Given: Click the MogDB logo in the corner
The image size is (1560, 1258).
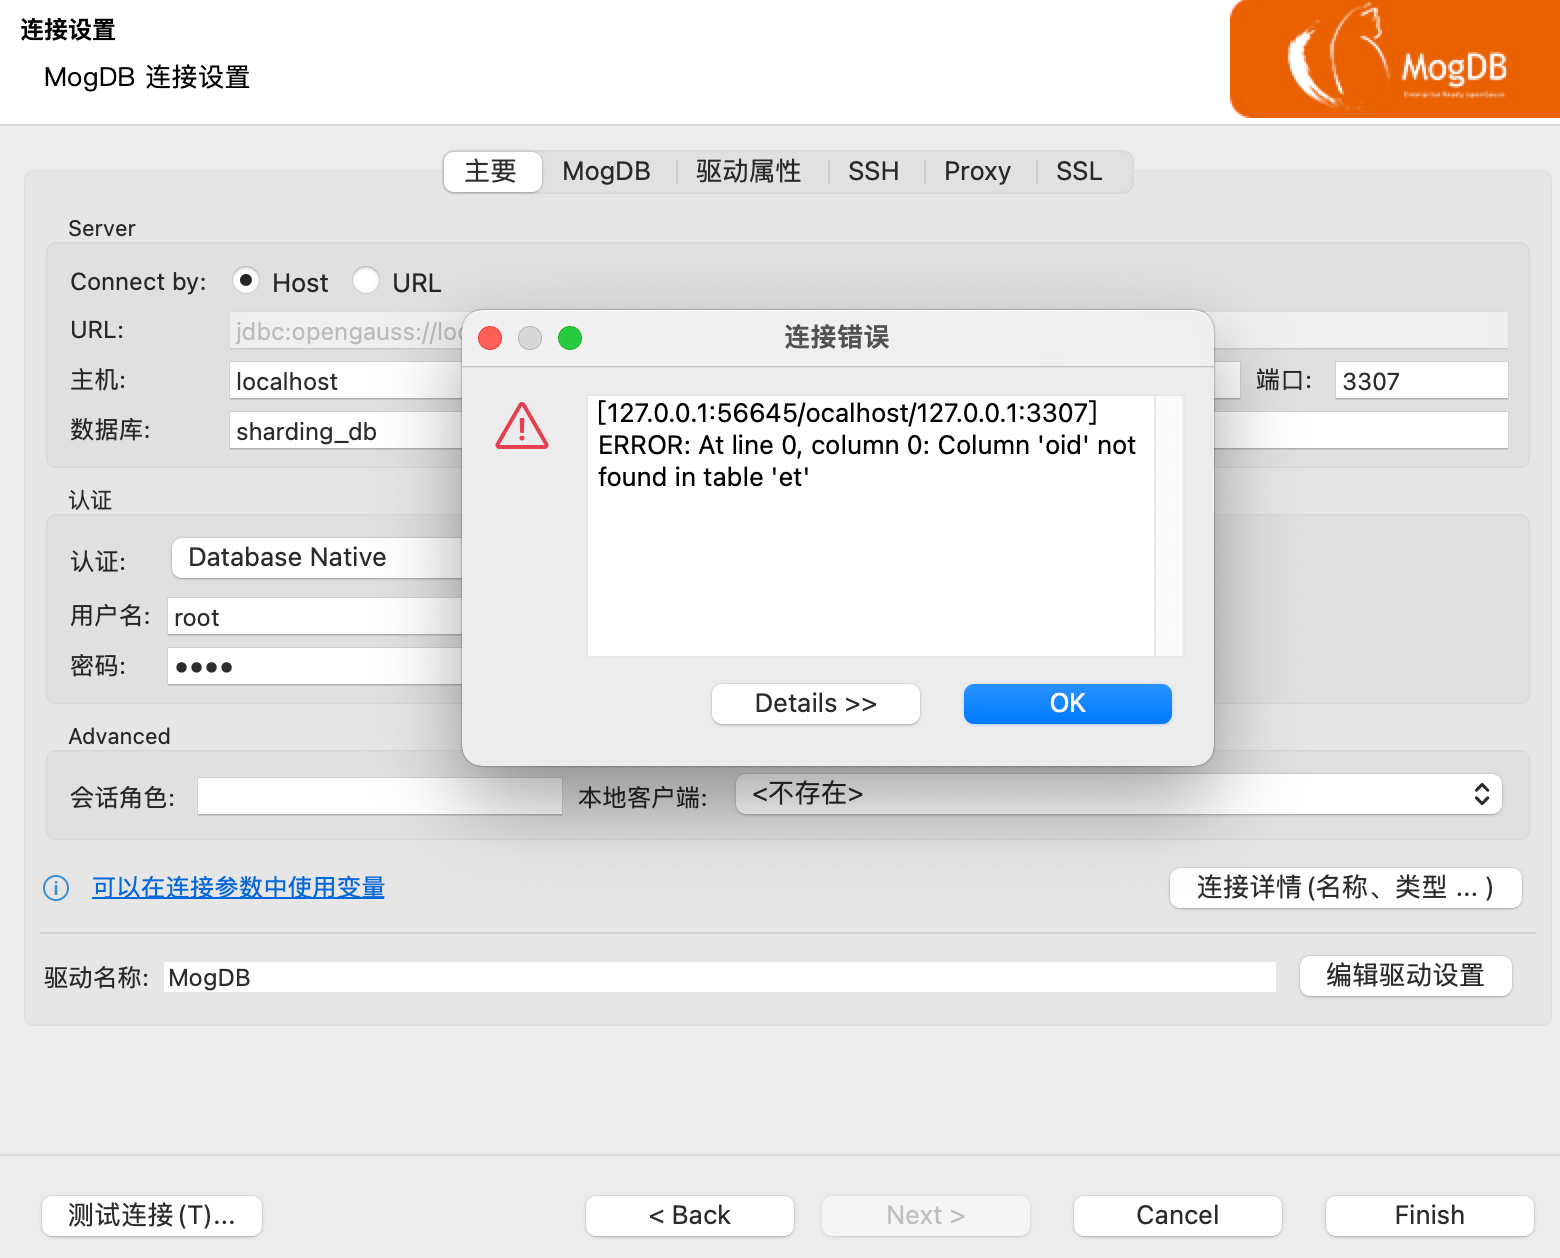Looking at the screenshot, I should 1393,58.
